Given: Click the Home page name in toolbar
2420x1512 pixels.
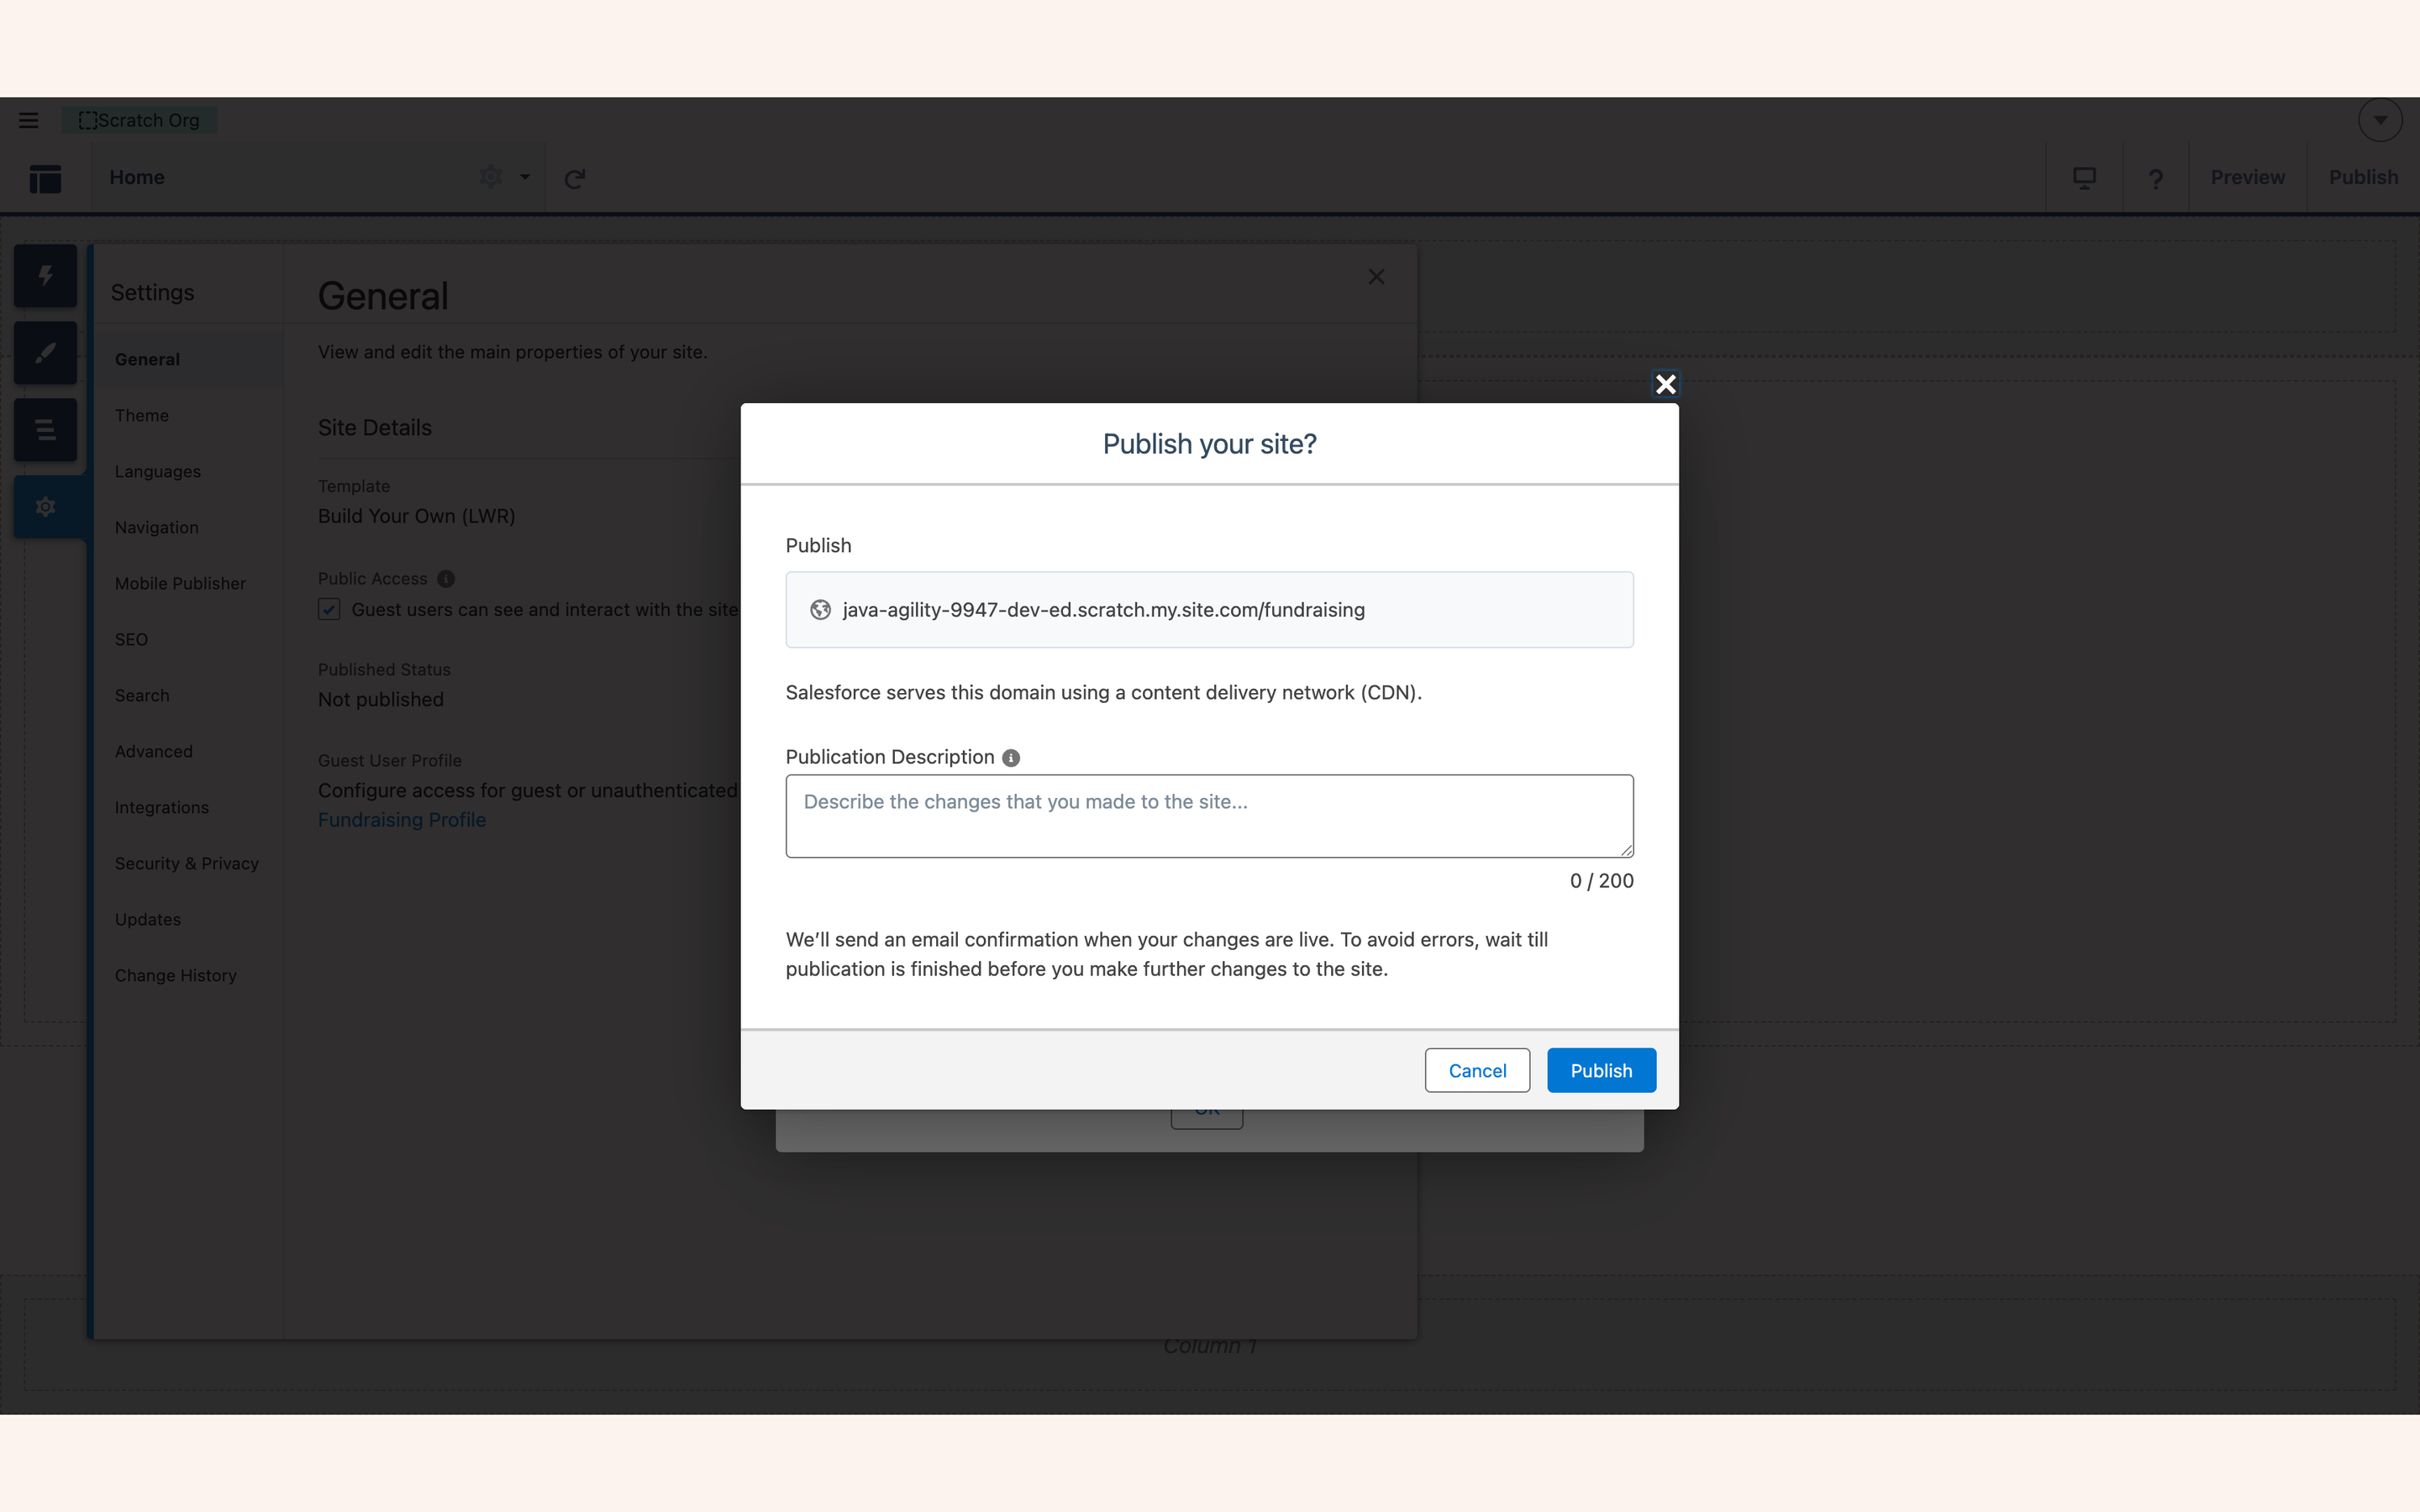Looking at the screenshot, I should pyautogui.click(x=137, y=177).
